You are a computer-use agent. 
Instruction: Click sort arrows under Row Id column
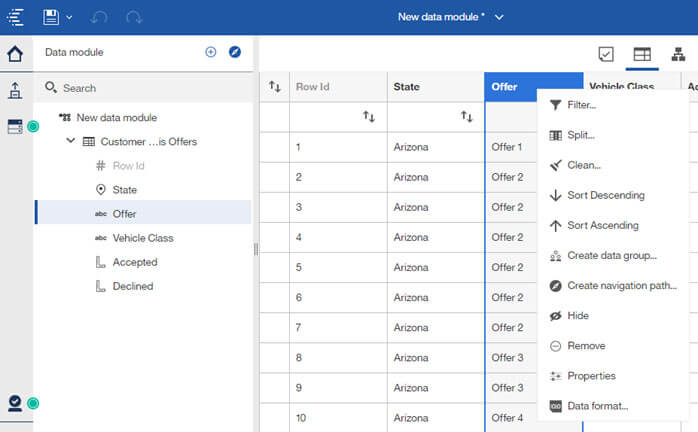tap(369, 117)
